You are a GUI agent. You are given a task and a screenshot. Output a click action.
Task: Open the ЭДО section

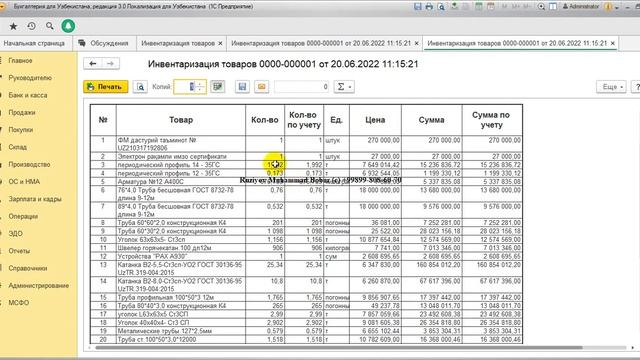pos(16,233)
